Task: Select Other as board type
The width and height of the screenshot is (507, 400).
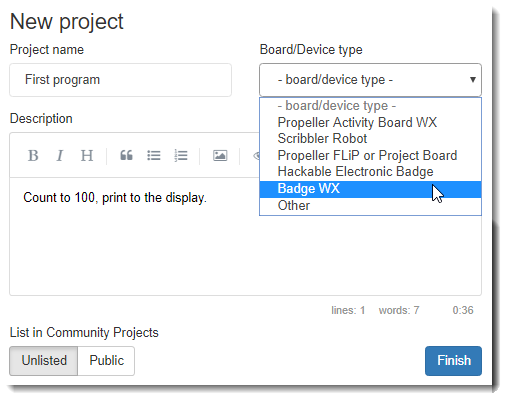Action: point(370,206)
